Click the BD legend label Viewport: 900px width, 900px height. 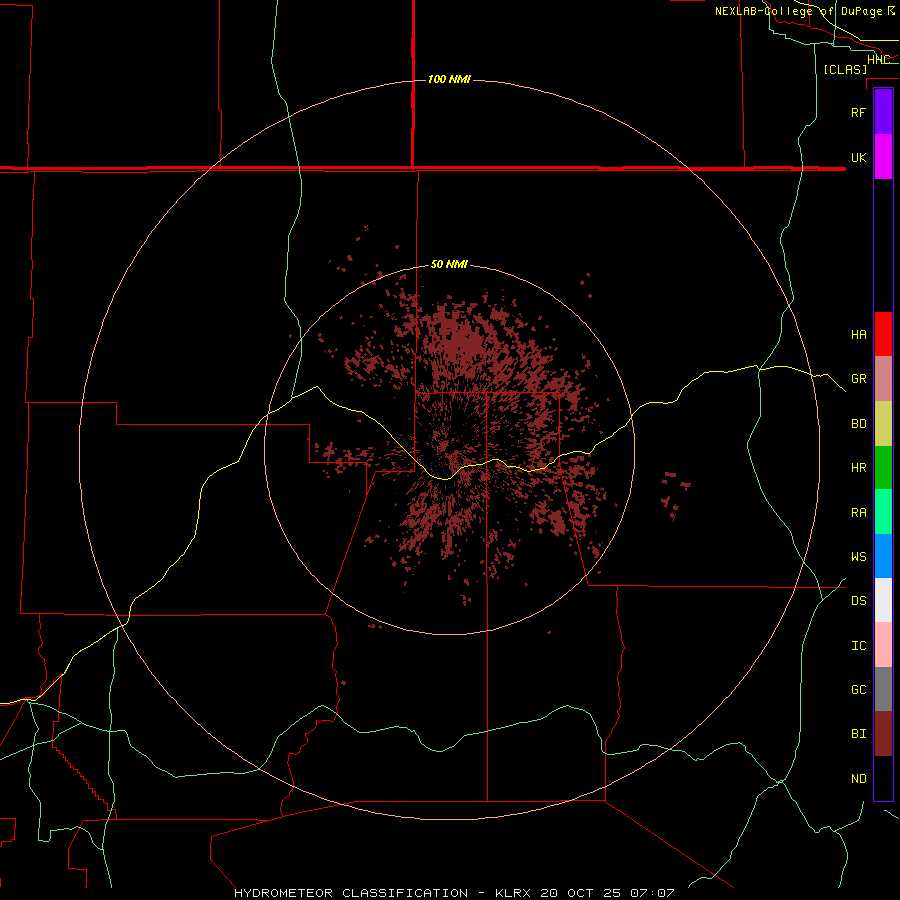coord(858,424)
